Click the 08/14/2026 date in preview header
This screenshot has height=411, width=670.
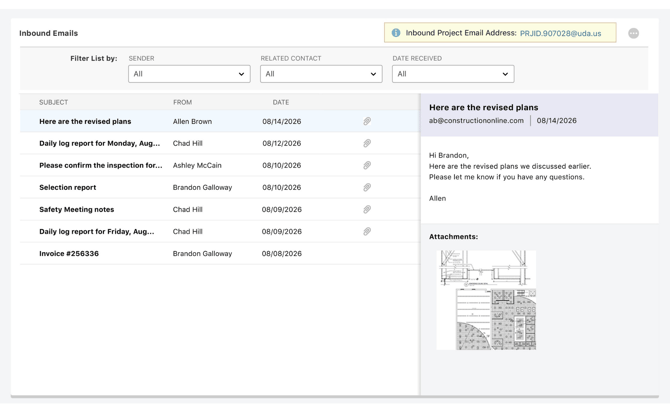coord(556,120)
